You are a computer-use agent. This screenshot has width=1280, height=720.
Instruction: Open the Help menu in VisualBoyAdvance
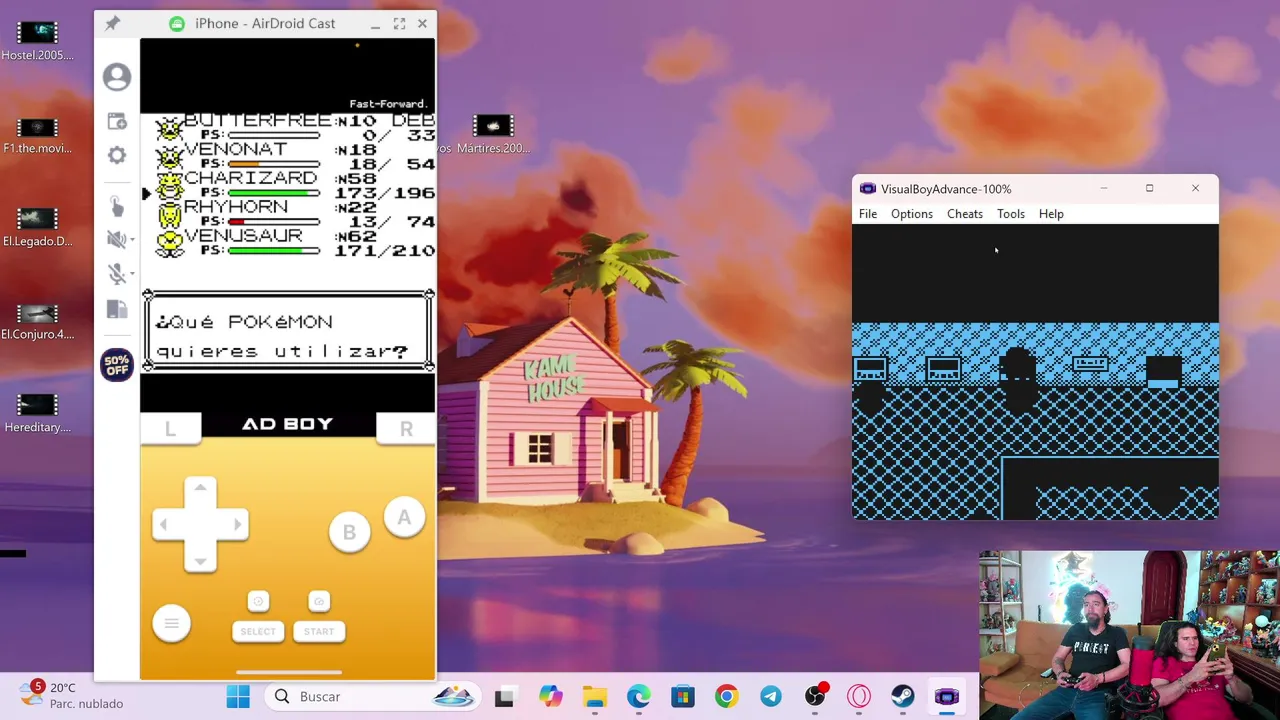pyautogui.click(x=1051, y=214)
